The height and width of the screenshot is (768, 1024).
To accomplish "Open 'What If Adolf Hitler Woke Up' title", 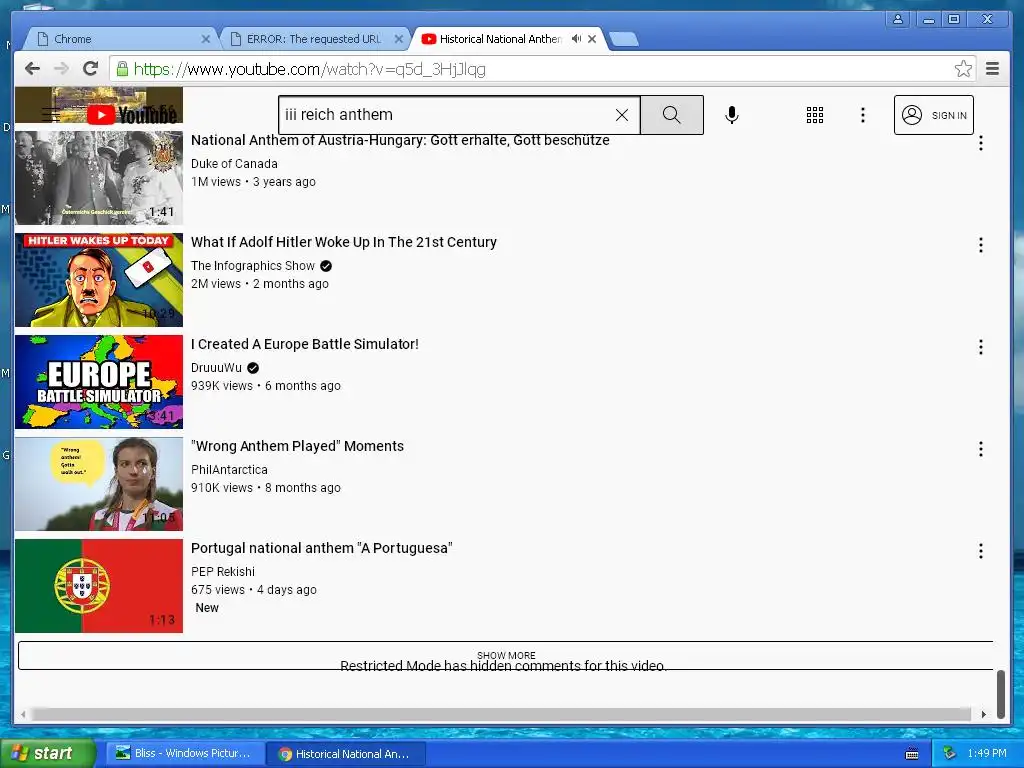I will coord(344,242).
